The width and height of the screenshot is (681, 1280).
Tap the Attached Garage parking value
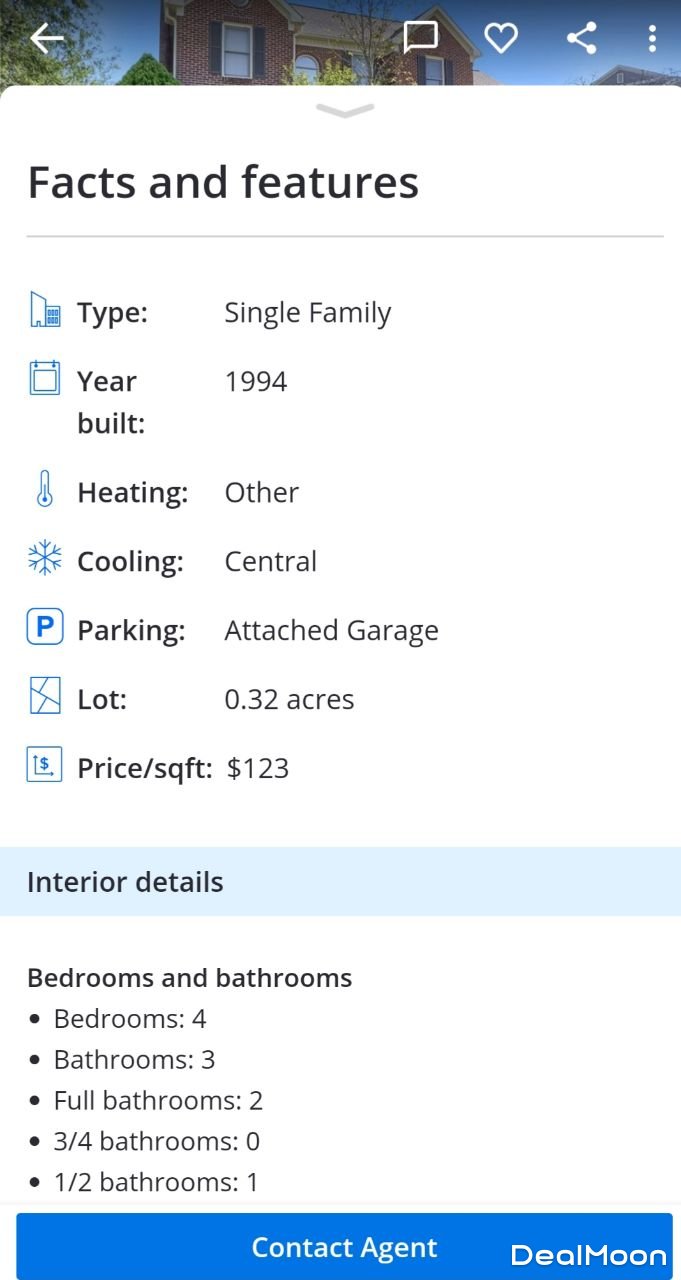point(331,631)
